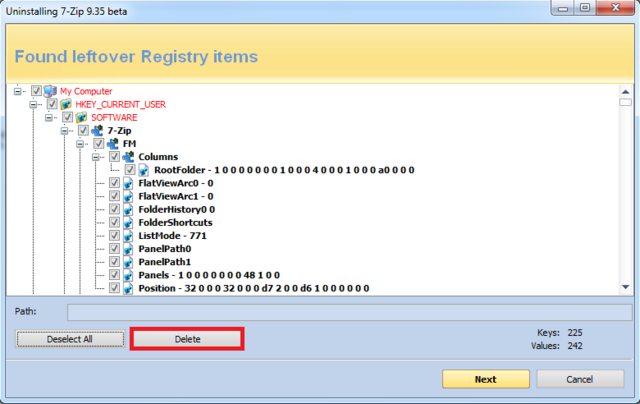Uncheck the PanelPath1 checkbox
The height and width of the screenshot is (404, 640).
(114, 261)
